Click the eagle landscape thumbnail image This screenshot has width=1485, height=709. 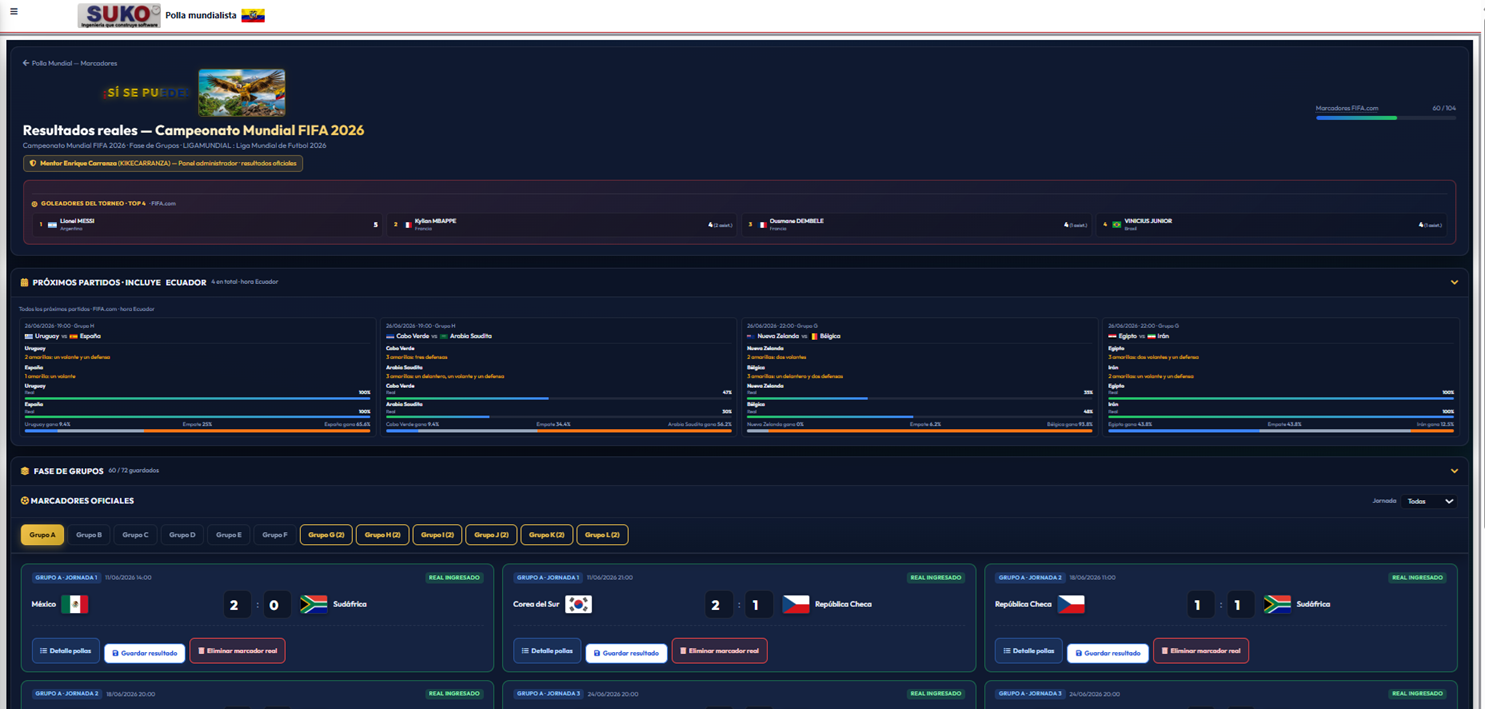pos(242,93)
